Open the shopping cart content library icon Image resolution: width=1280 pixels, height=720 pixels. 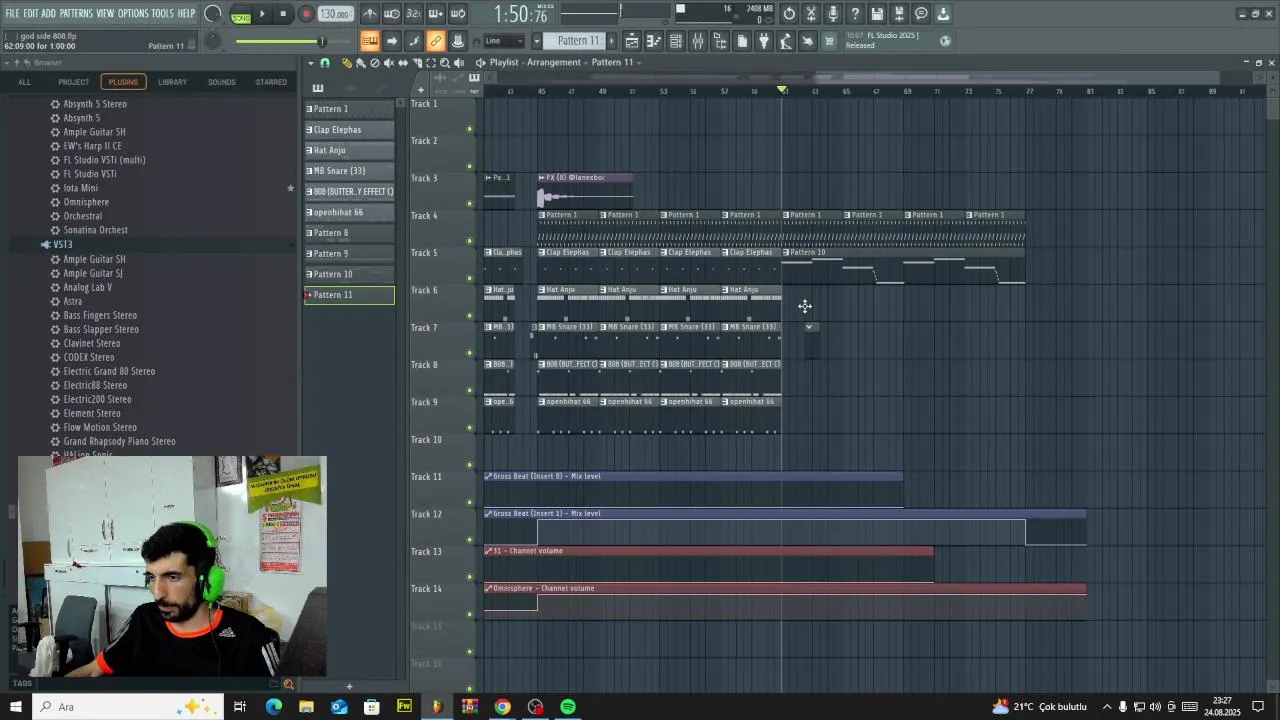[829, 41]
